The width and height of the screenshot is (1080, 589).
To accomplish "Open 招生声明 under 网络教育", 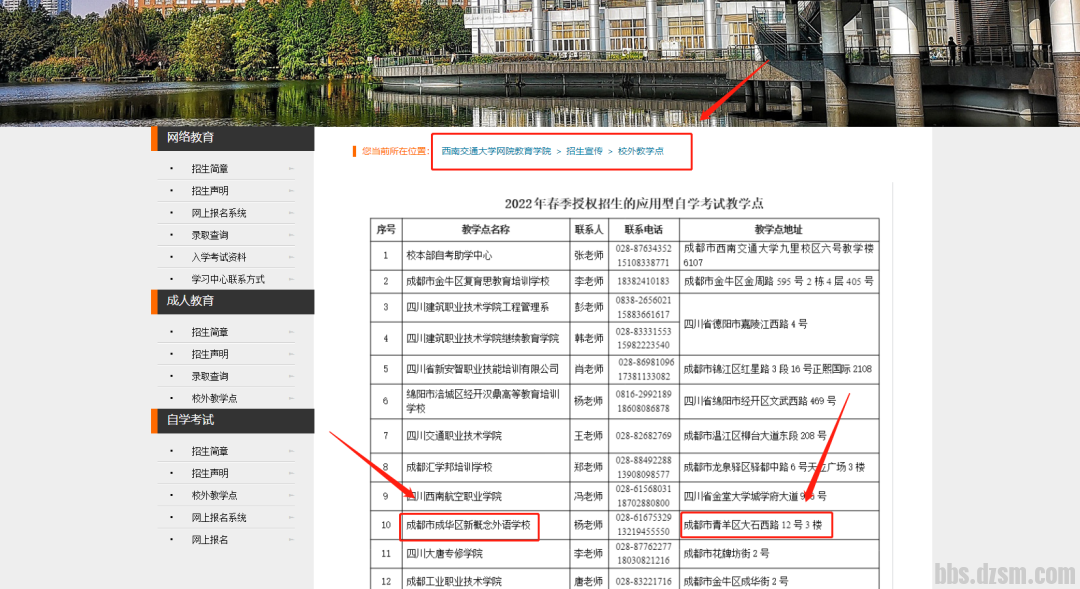I will (210, 191).
